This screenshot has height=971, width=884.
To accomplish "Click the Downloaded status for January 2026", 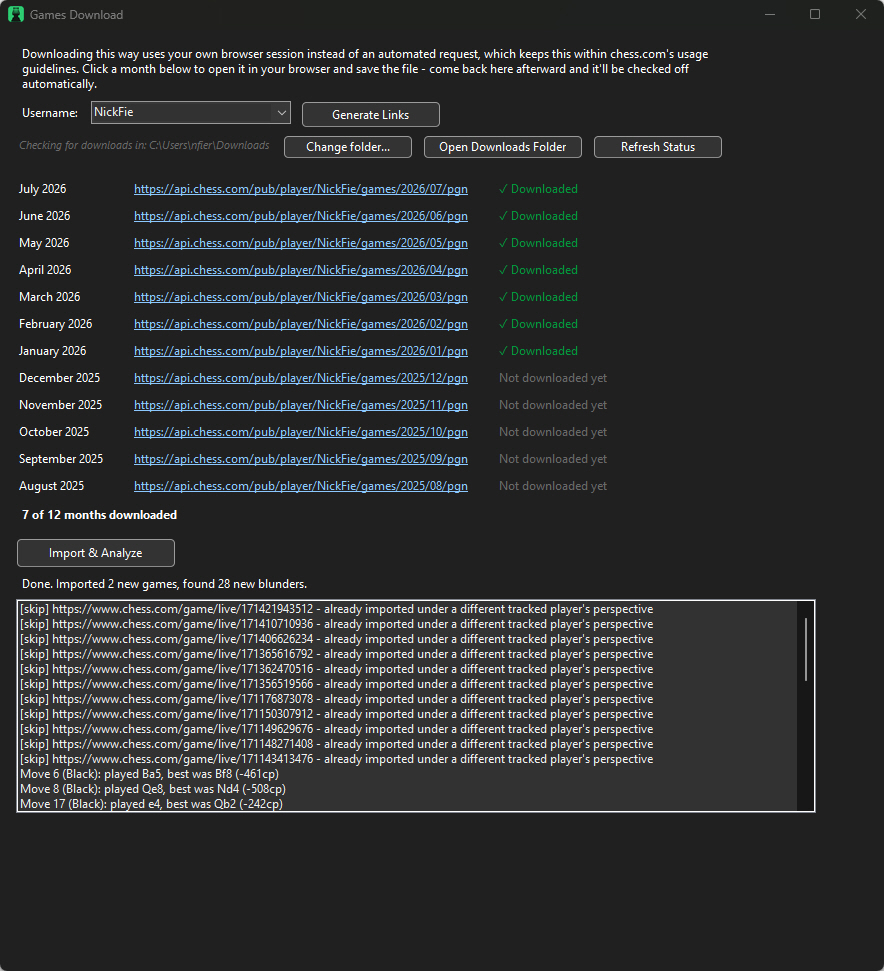I will (539, 351).
